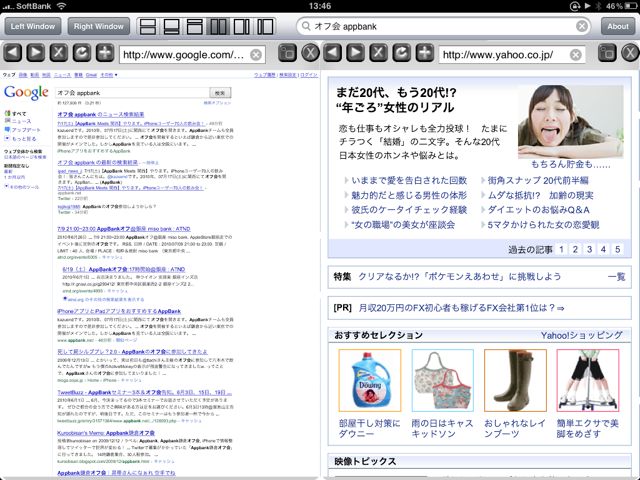The height and width of the screenshot is (480, 640).
Task: Open 魅力的だと感じる男性の体形 article link
Action: point(409,195)
